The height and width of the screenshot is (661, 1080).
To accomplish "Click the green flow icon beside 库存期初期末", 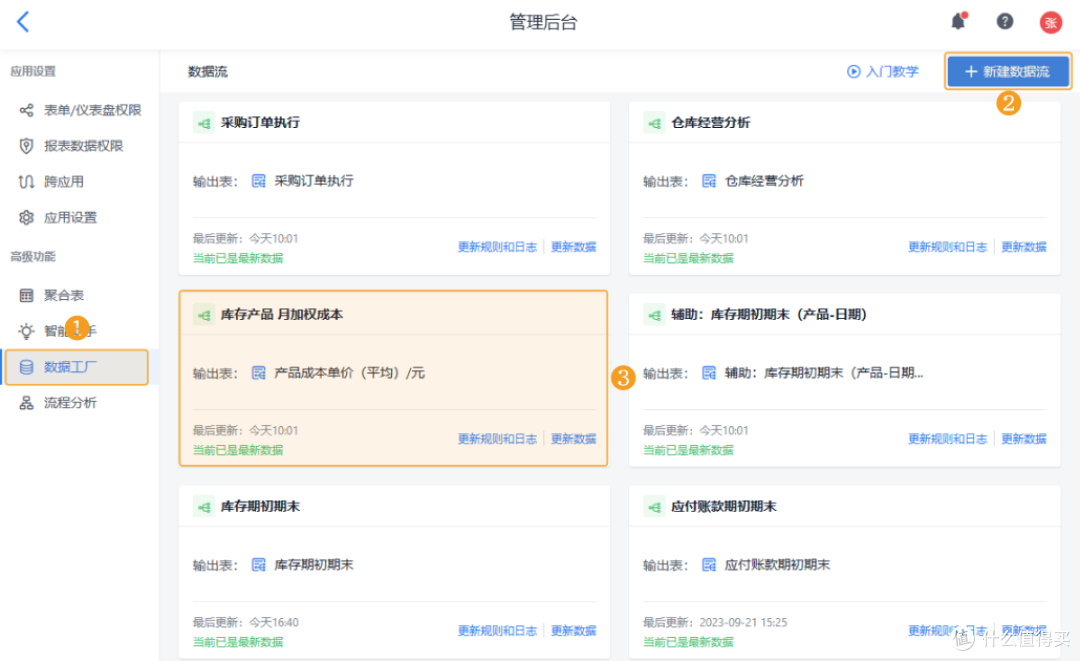I will [204, 507].
